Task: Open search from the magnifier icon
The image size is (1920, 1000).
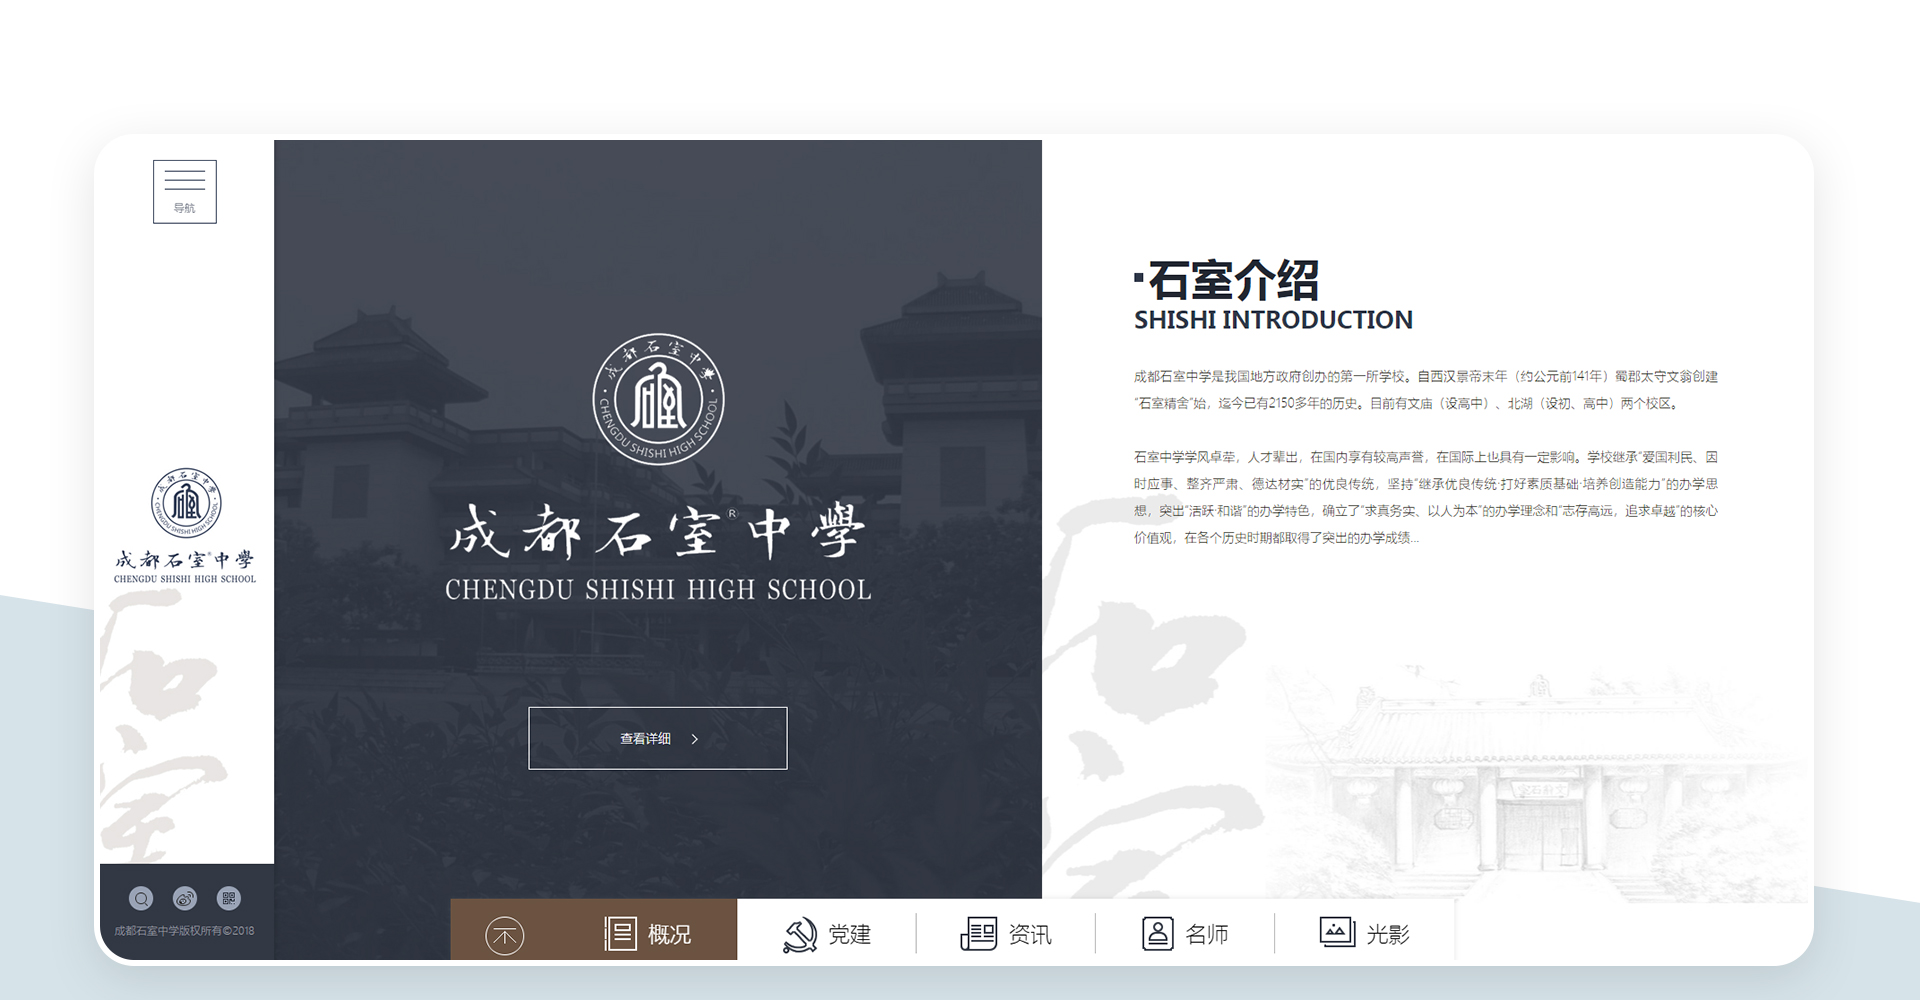Action: [141, 898]
